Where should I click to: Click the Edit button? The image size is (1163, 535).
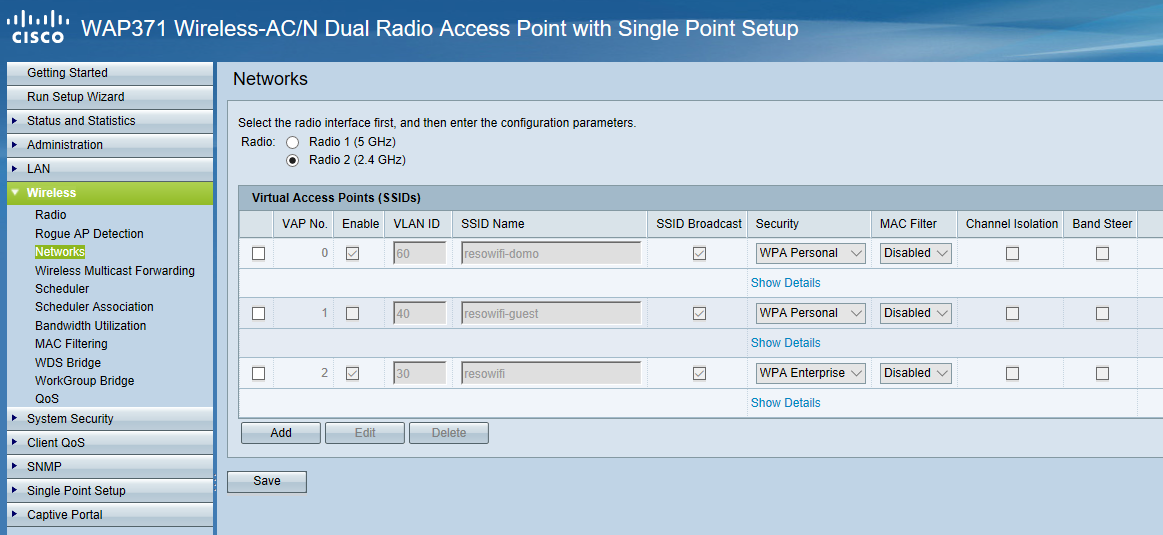[365, 433]
